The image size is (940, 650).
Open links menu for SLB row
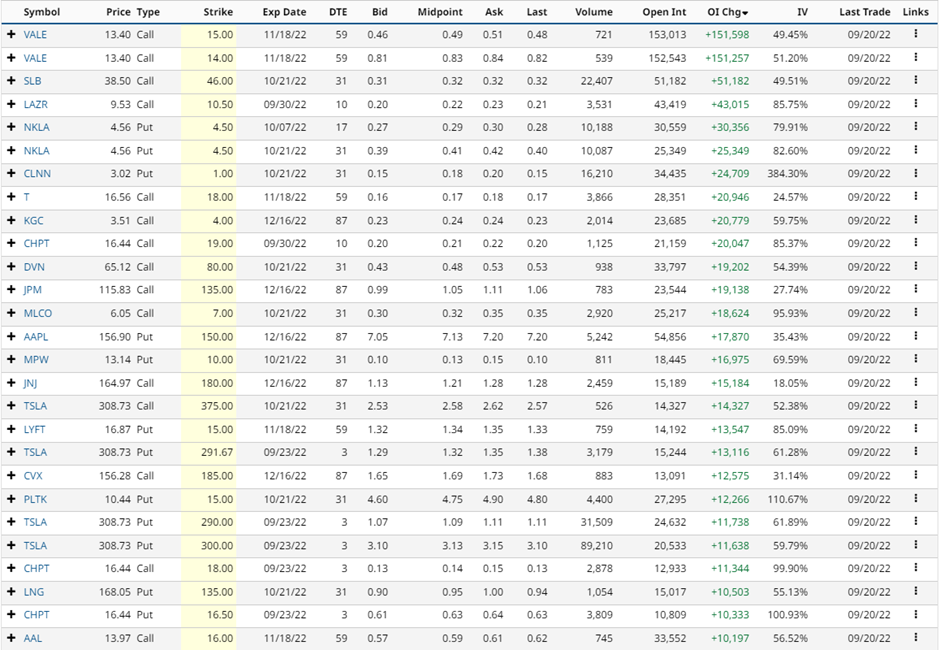(915, 80)
